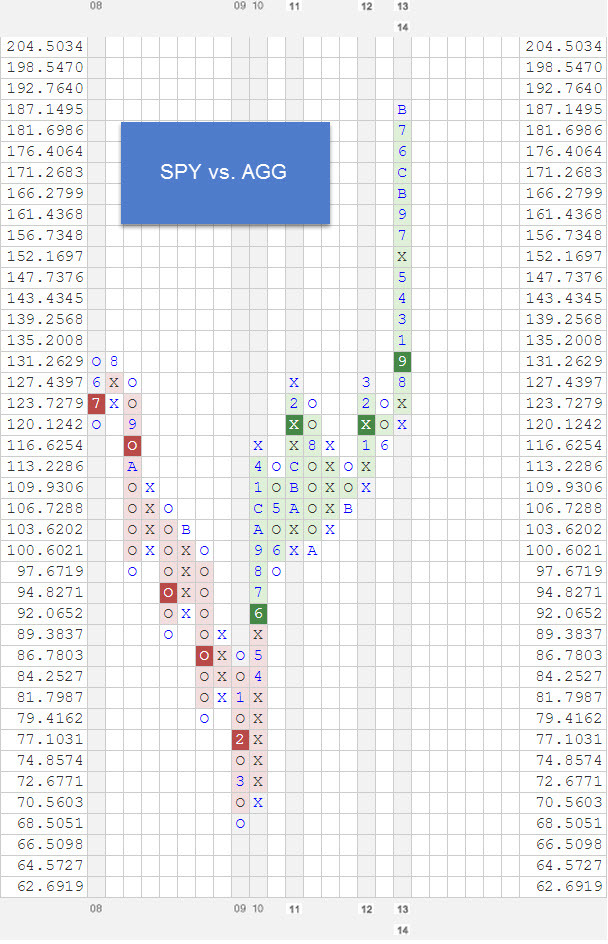Click the 8 cell in row 131.2629

click(x=114, y=361)
